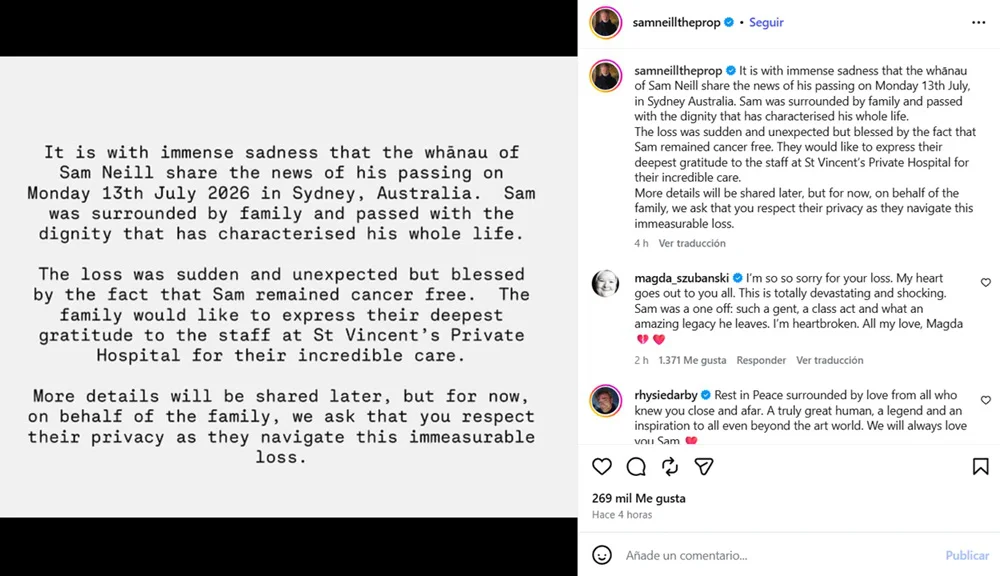Like magda_szubanski's comment with small heart
This screenshot has height=576, width=1000.
click(985, 282)
